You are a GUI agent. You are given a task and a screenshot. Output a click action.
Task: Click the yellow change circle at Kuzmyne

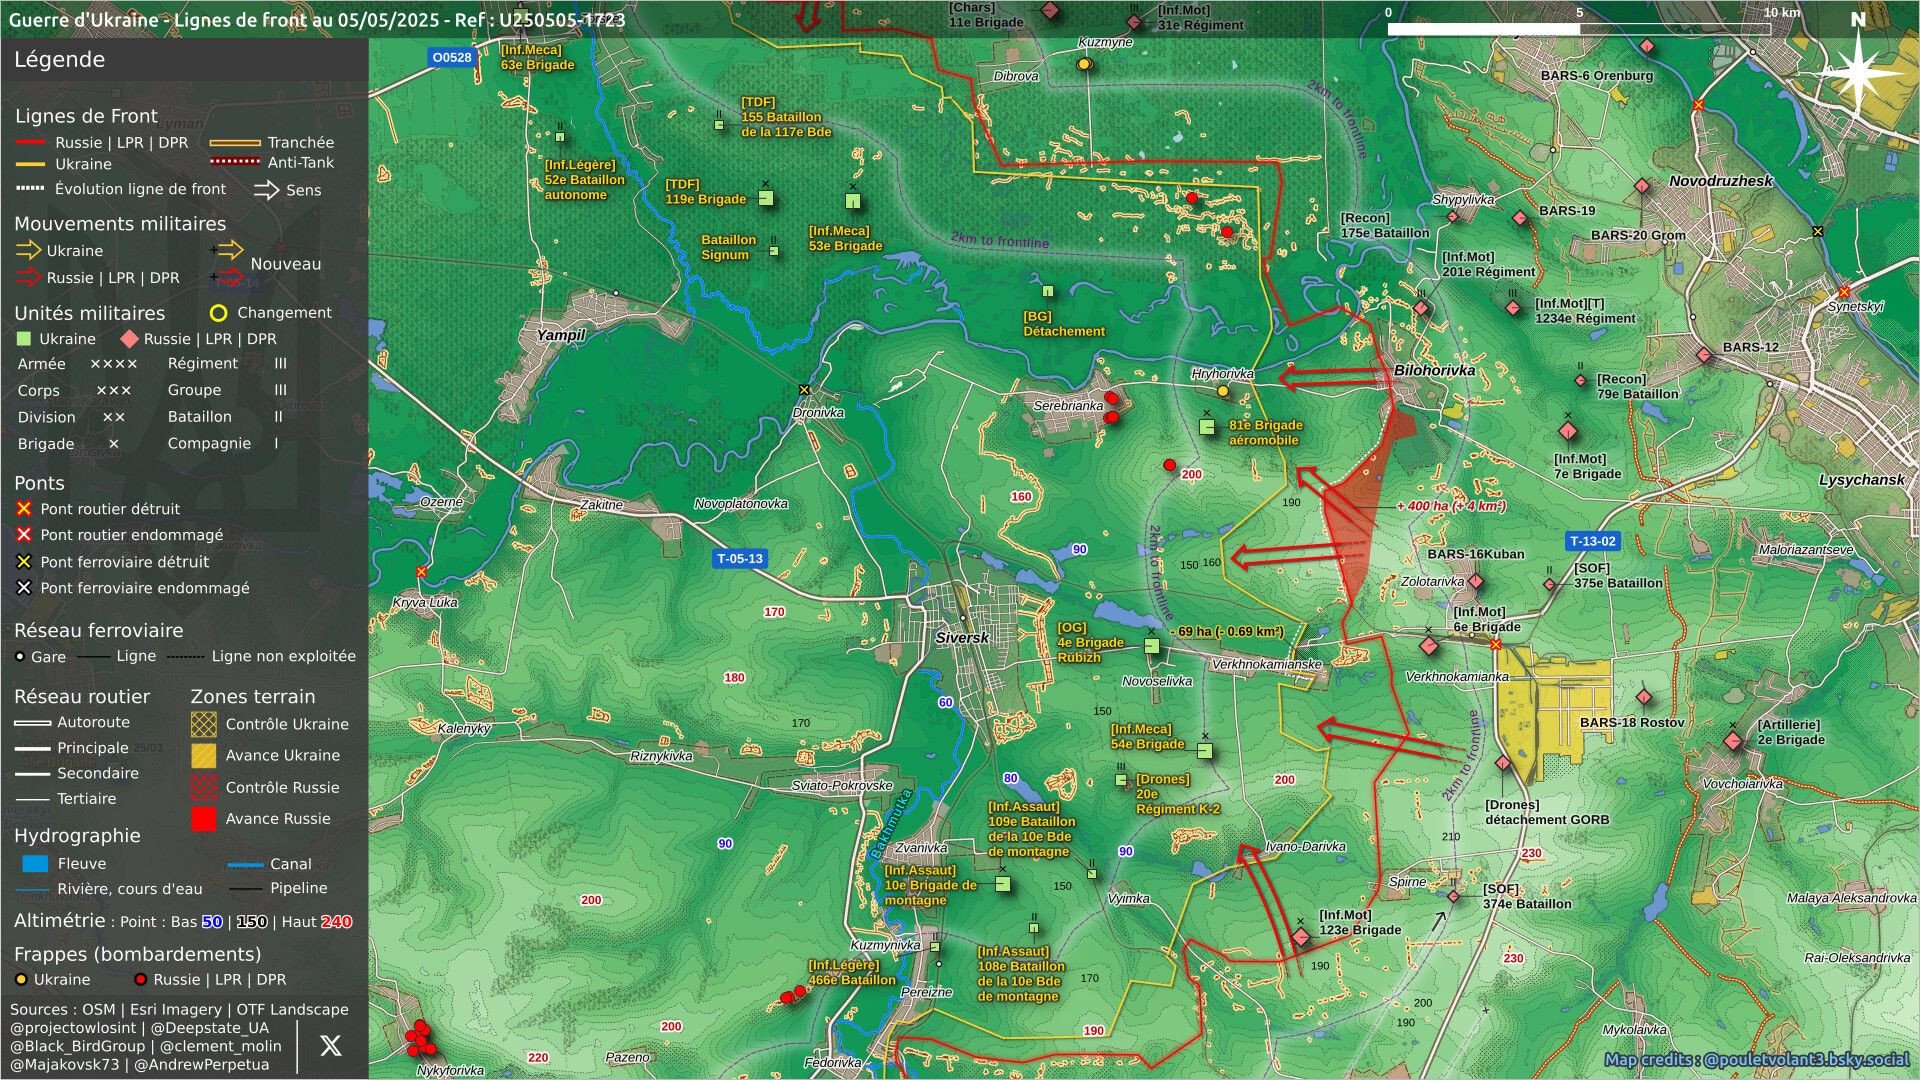(x=1083, y=64)
